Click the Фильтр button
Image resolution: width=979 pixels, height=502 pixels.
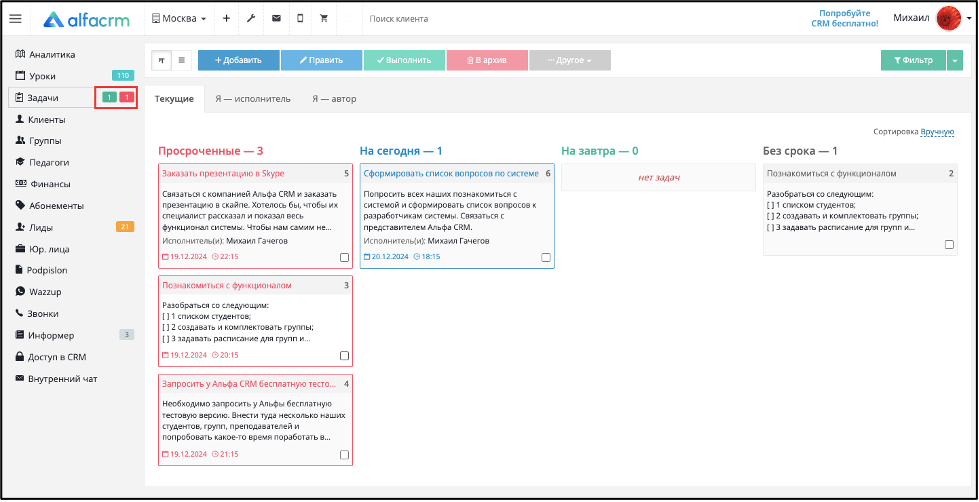coord(913,61)
